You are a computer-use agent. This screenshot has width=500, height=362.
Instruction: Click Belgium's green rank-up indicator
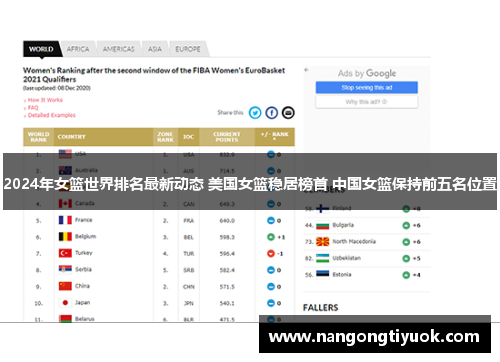pyautogui.click(x=271, y=237)
